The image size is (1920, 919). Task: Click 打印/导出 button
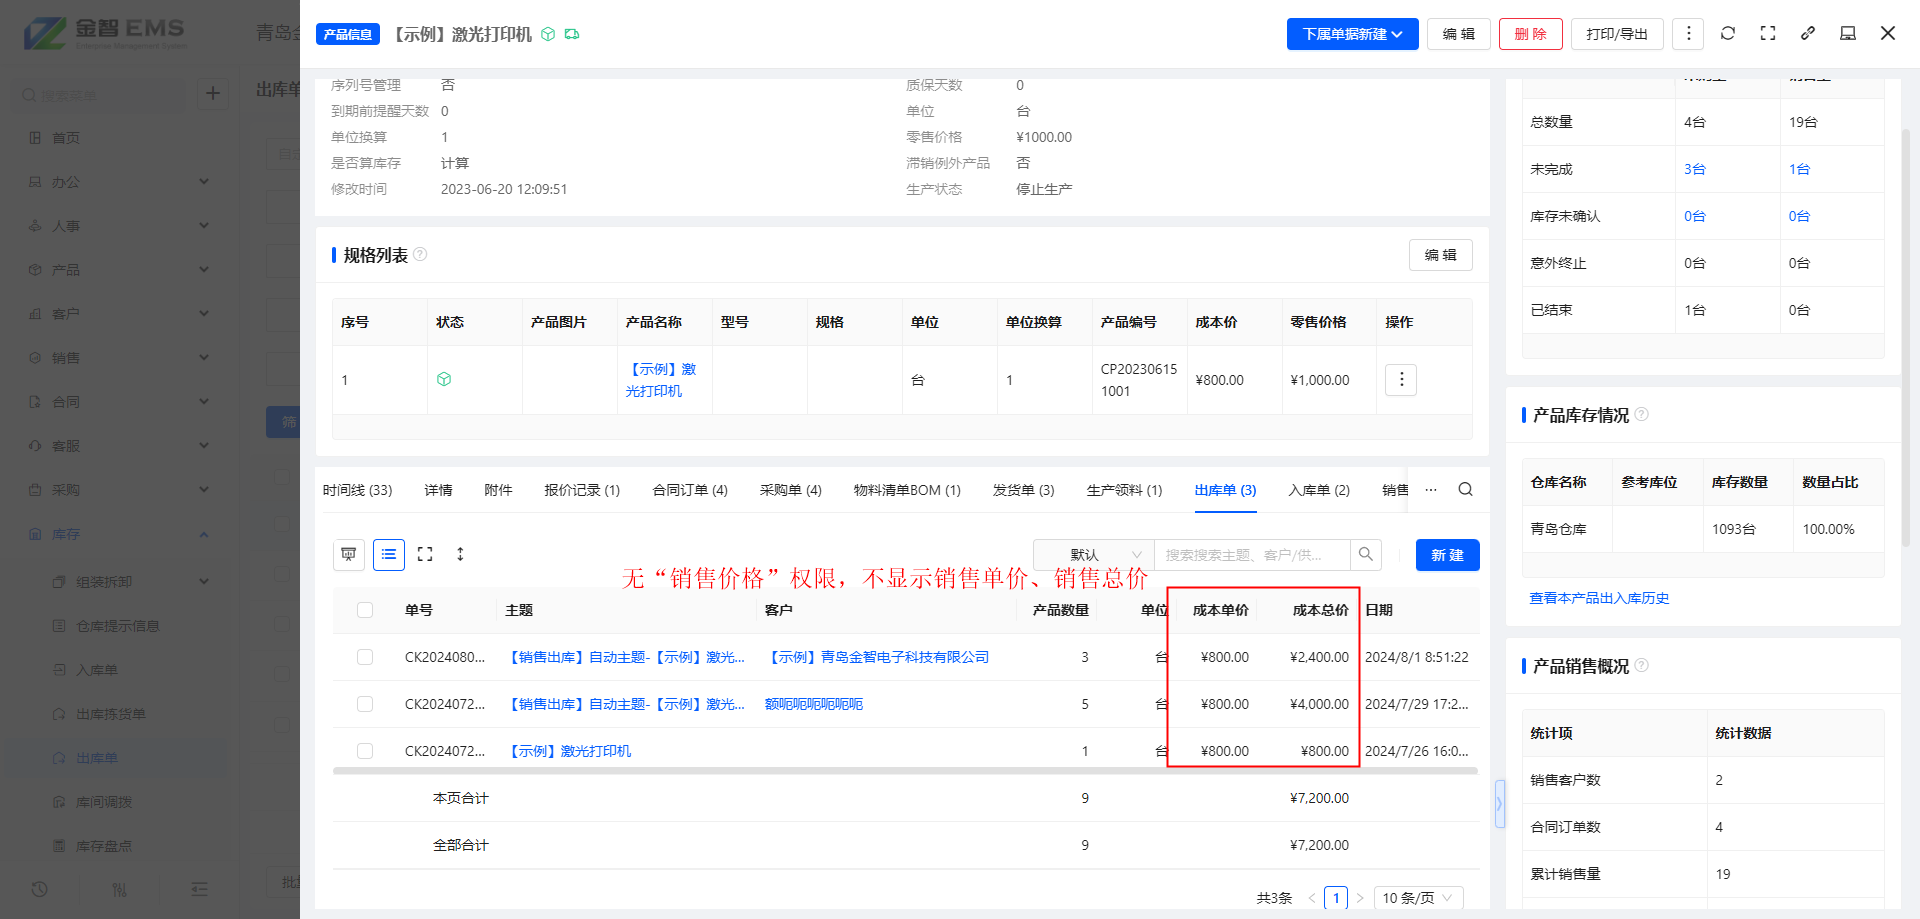pyautogui.click(x=1617, y=34)
